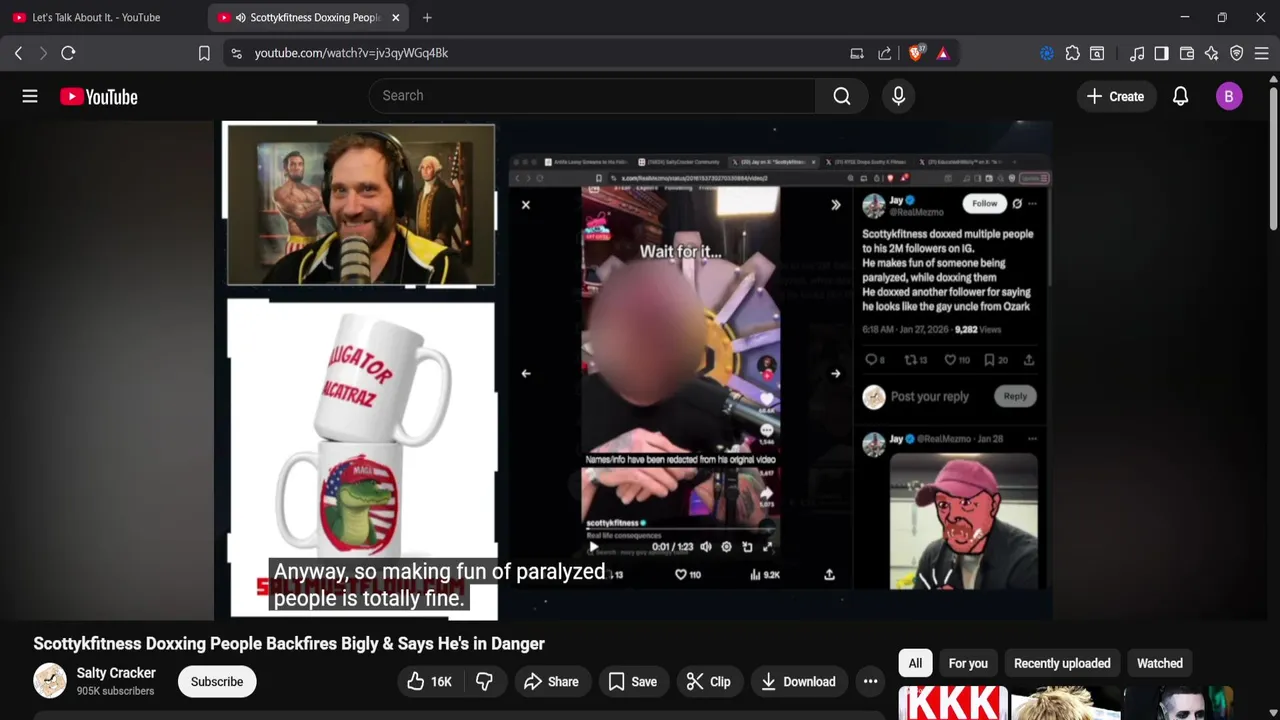Close the Scottykfitness Doxxing browser tab

pyautogui.click(x=395, y=17)
